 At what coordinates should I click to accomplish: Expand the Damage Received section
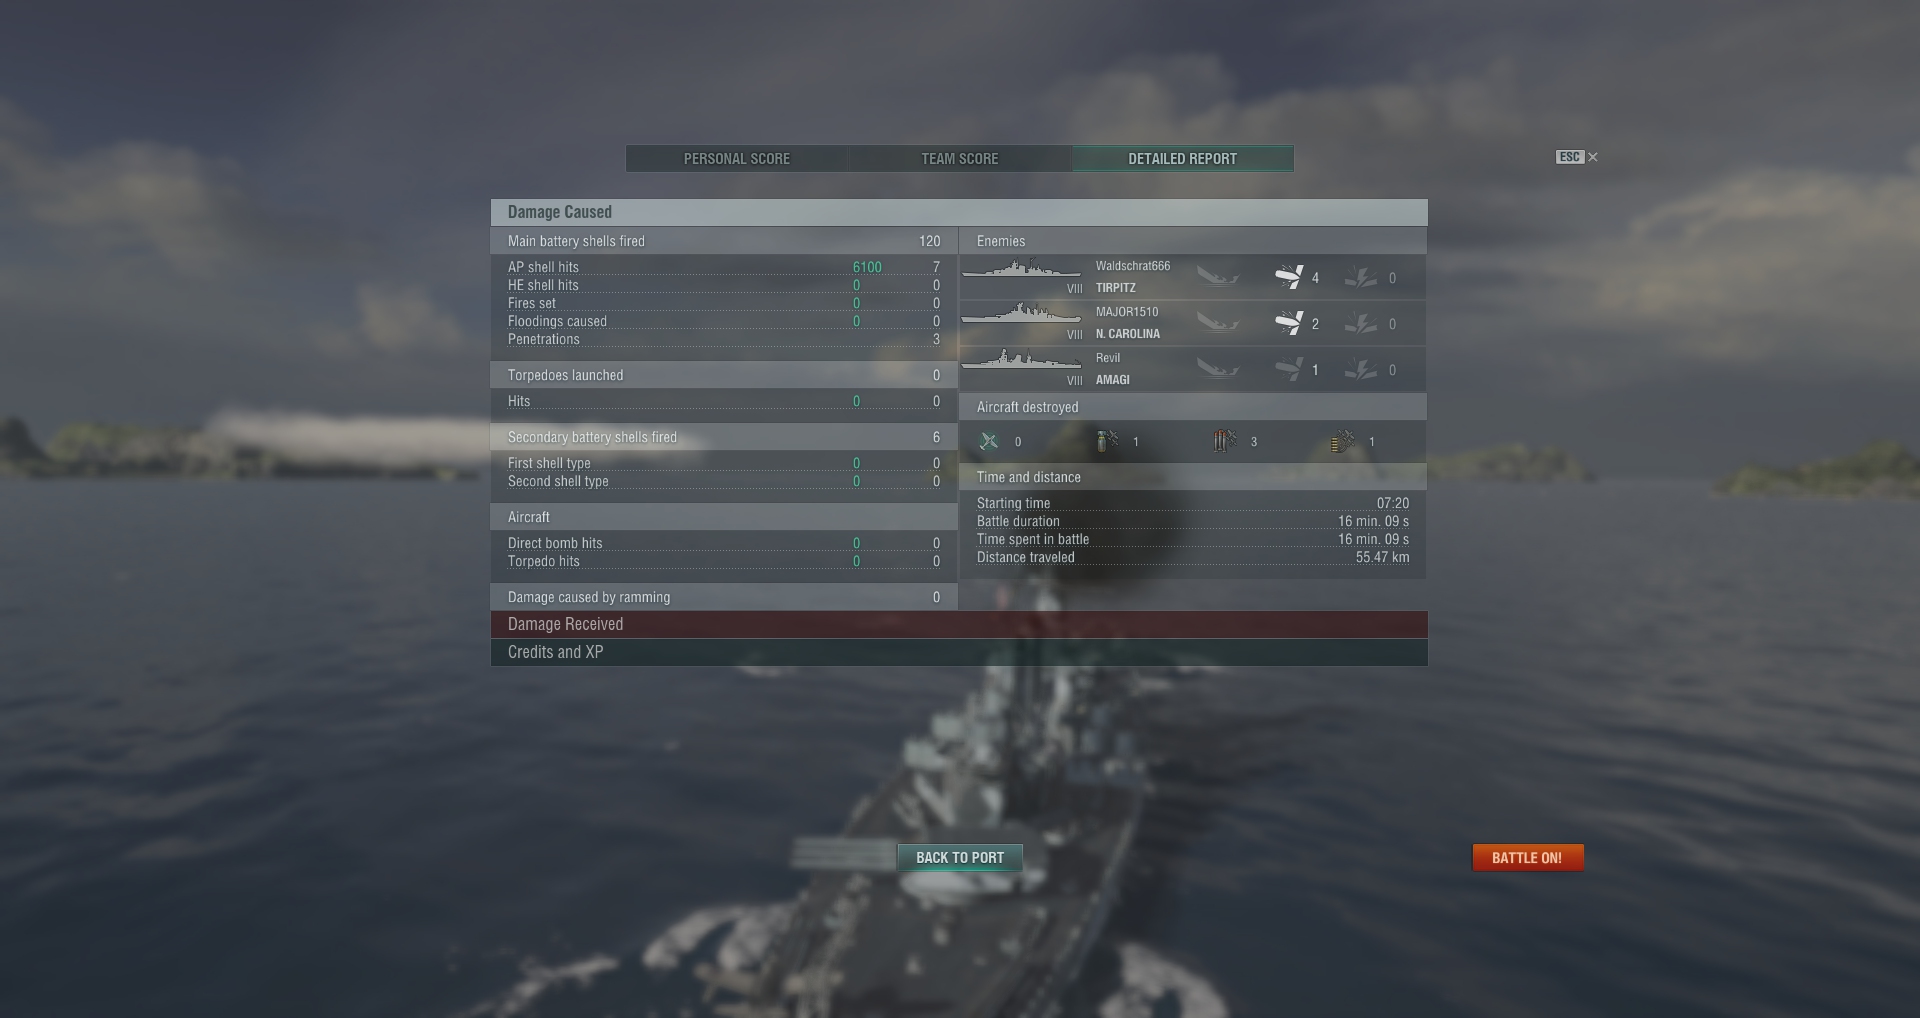959,625
